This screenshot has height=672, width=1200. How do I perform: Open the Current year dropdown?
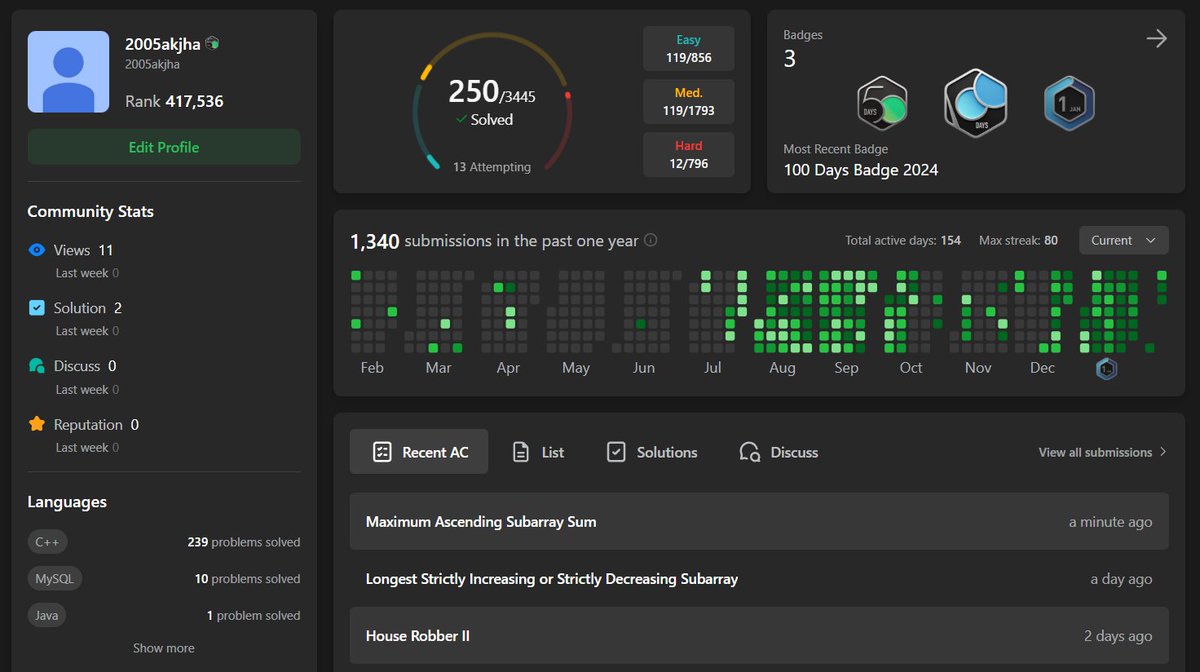pyautogui.click(x=1124, y=240)
